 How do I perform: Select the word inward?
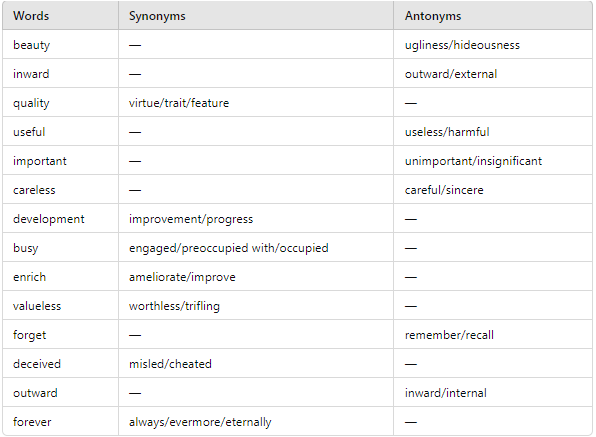pos(31,74)
